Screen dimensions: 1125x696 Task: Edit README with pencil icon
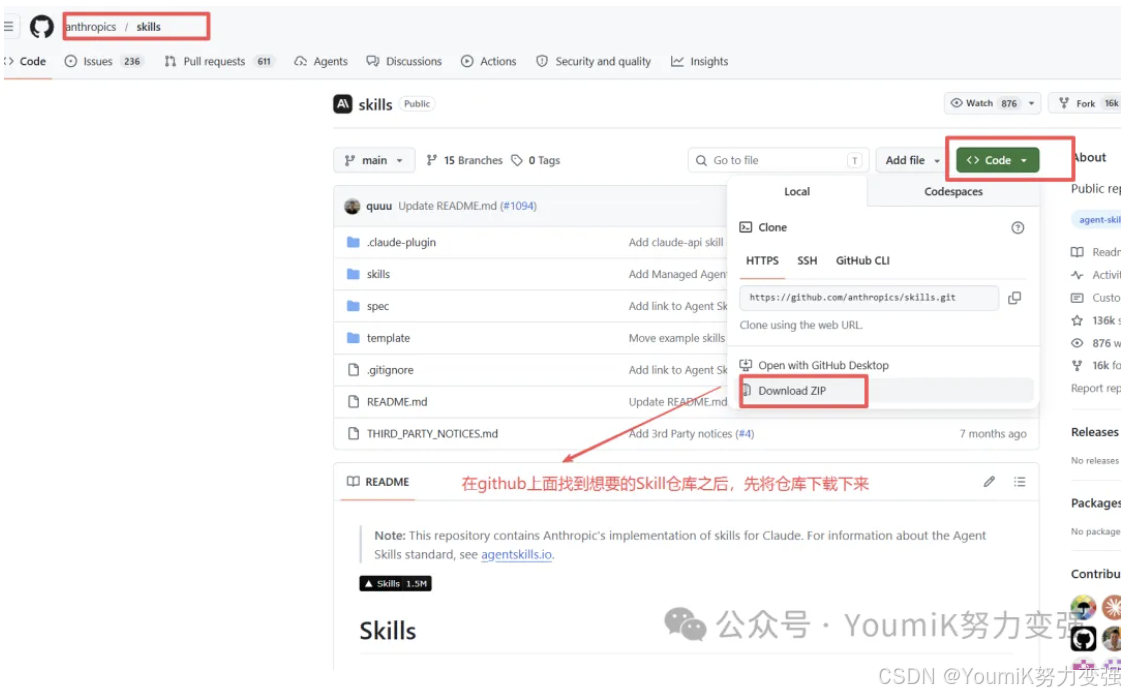[x=989, y=482]
